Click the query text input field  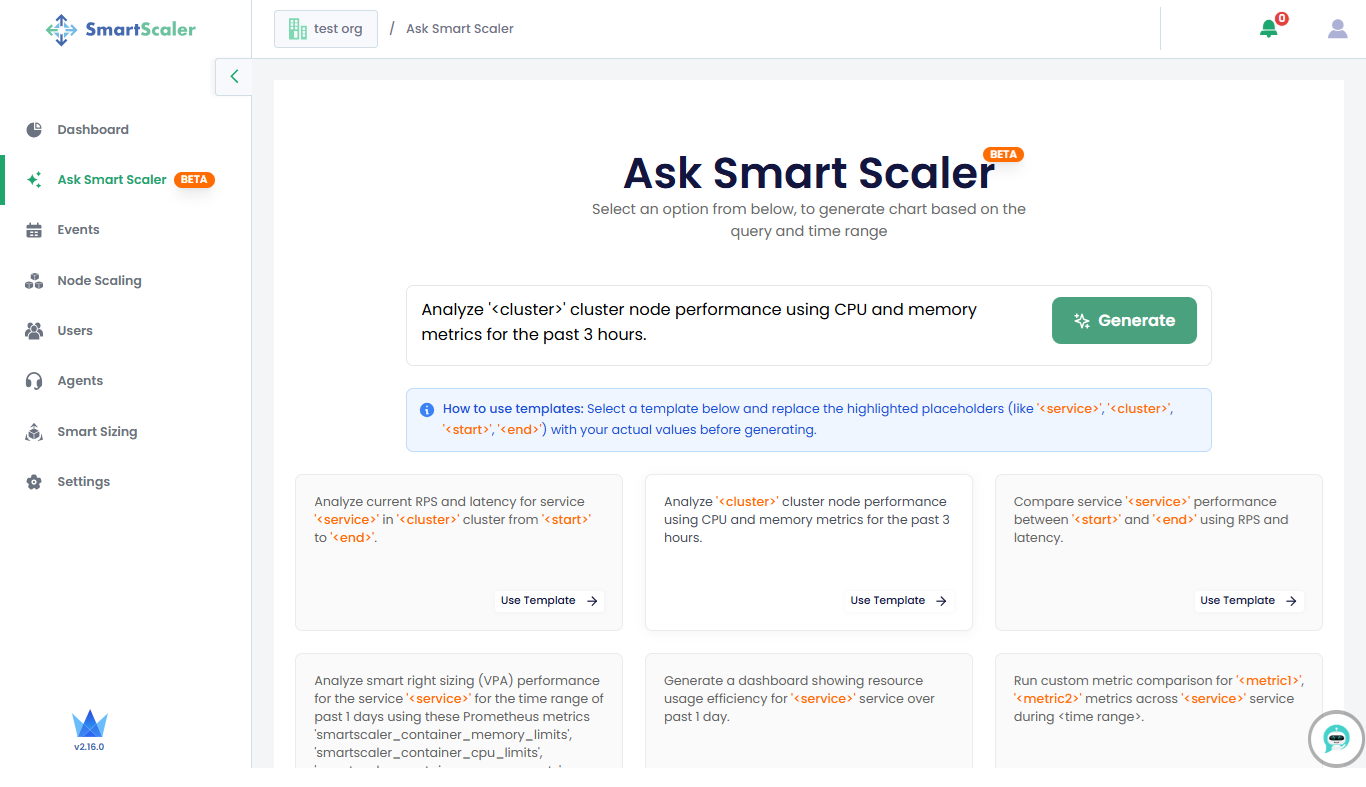[724, 322]
